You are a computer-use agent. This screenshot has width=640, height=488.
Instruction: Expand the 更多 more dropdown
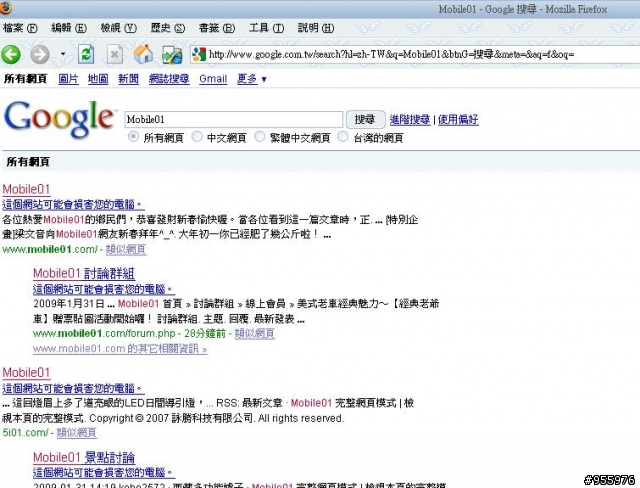click(x=251, y=79)
